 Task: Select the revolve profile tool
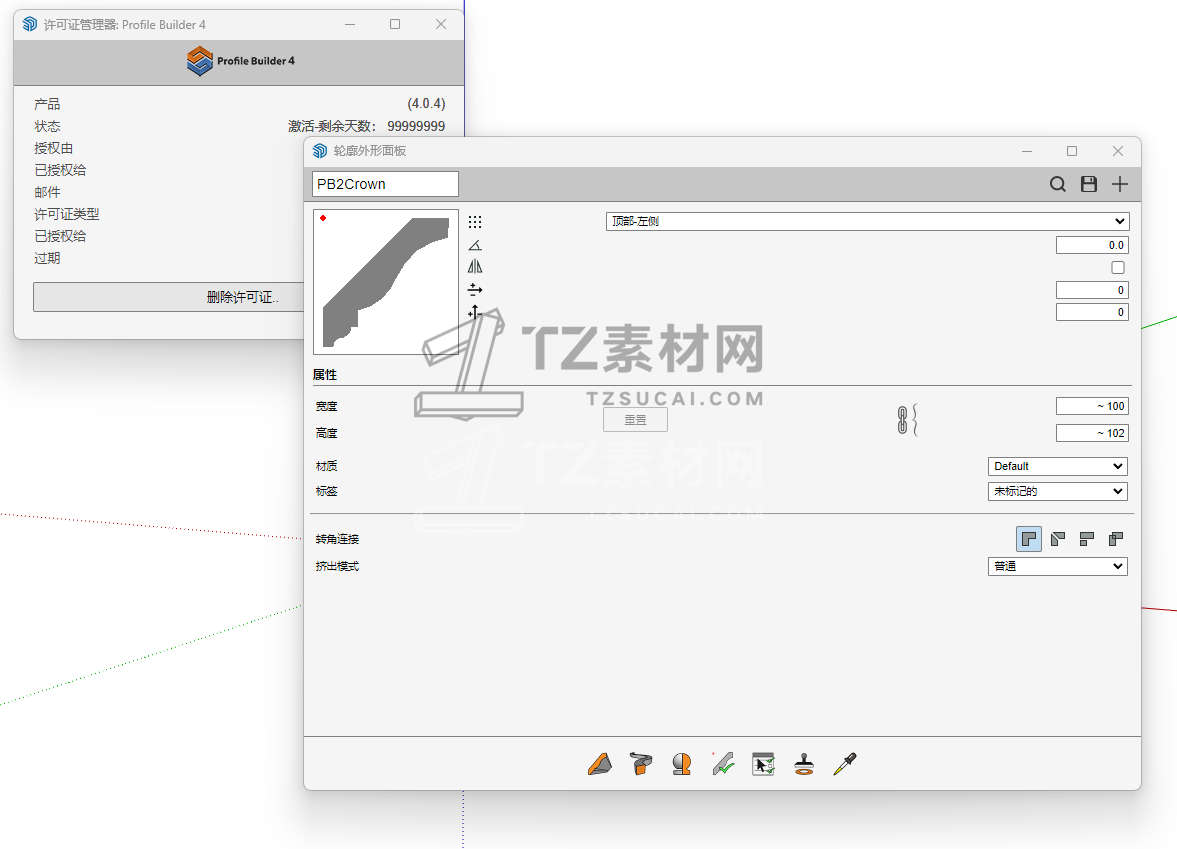pyautogui.click(x=682, y=764)
